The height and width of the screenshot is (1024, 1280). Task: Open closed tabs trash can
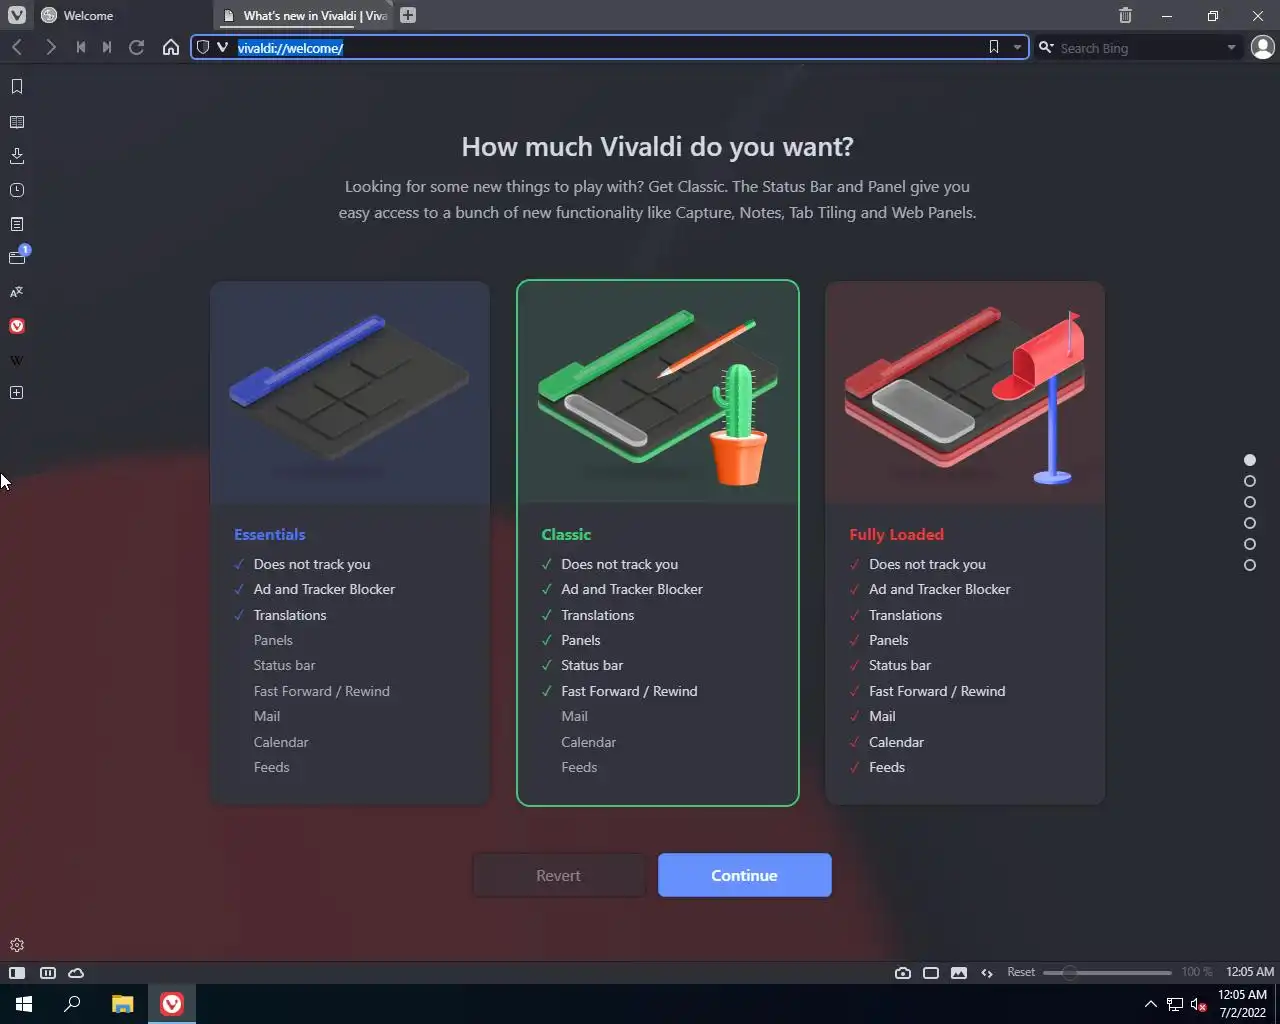[1125, 15]
